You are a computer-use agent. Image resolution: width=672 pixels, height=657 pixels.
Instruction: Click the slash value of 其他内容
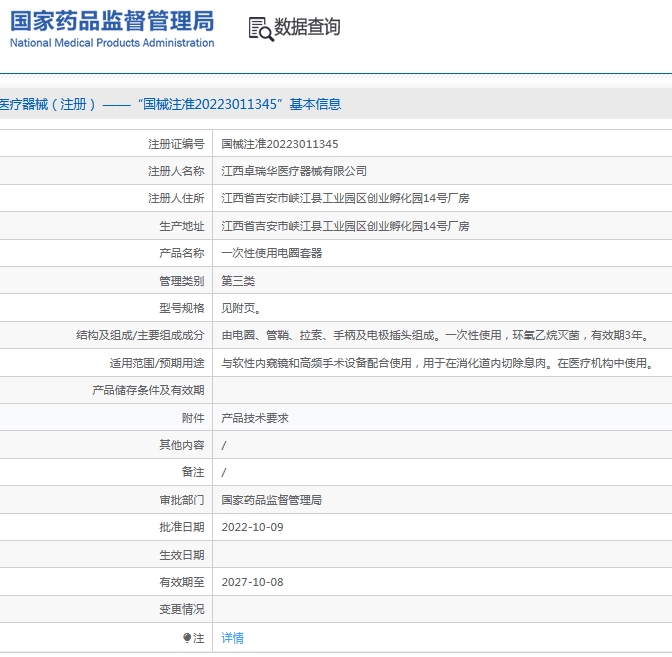click(224, 445)
